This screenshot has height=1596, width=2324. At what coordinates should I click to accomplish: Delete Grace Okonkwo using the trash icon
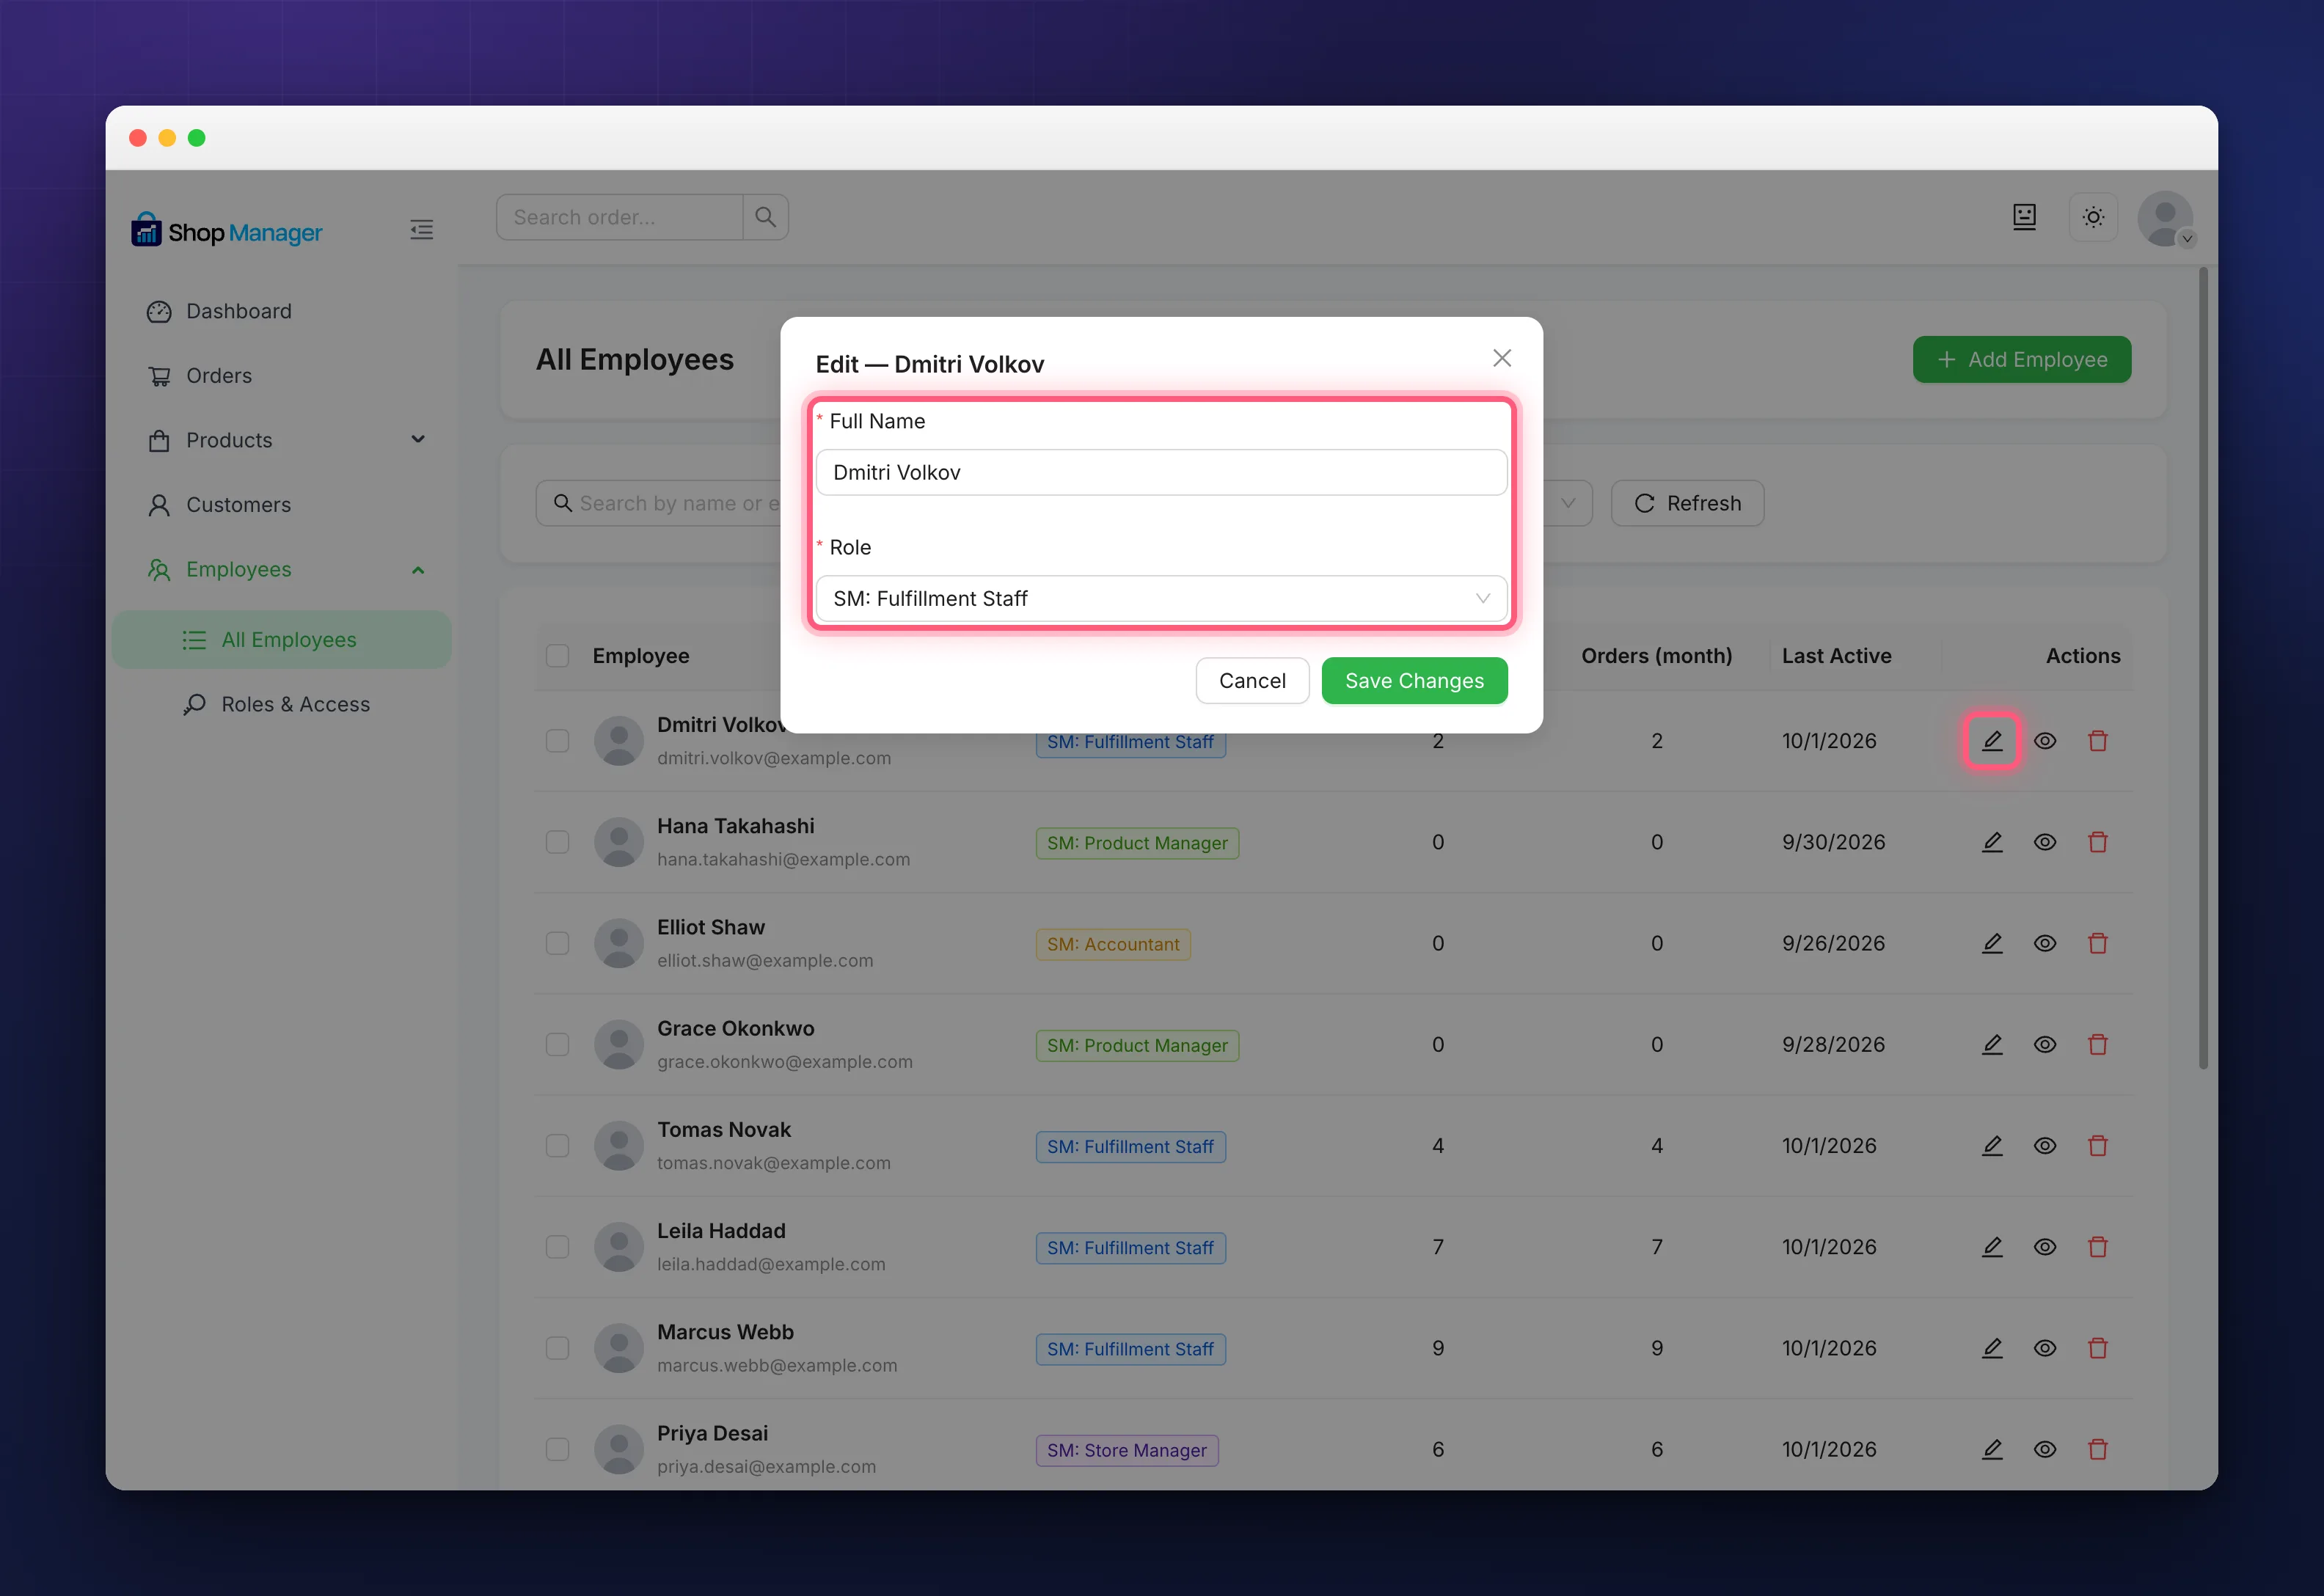click(x=2097, y=1044)
